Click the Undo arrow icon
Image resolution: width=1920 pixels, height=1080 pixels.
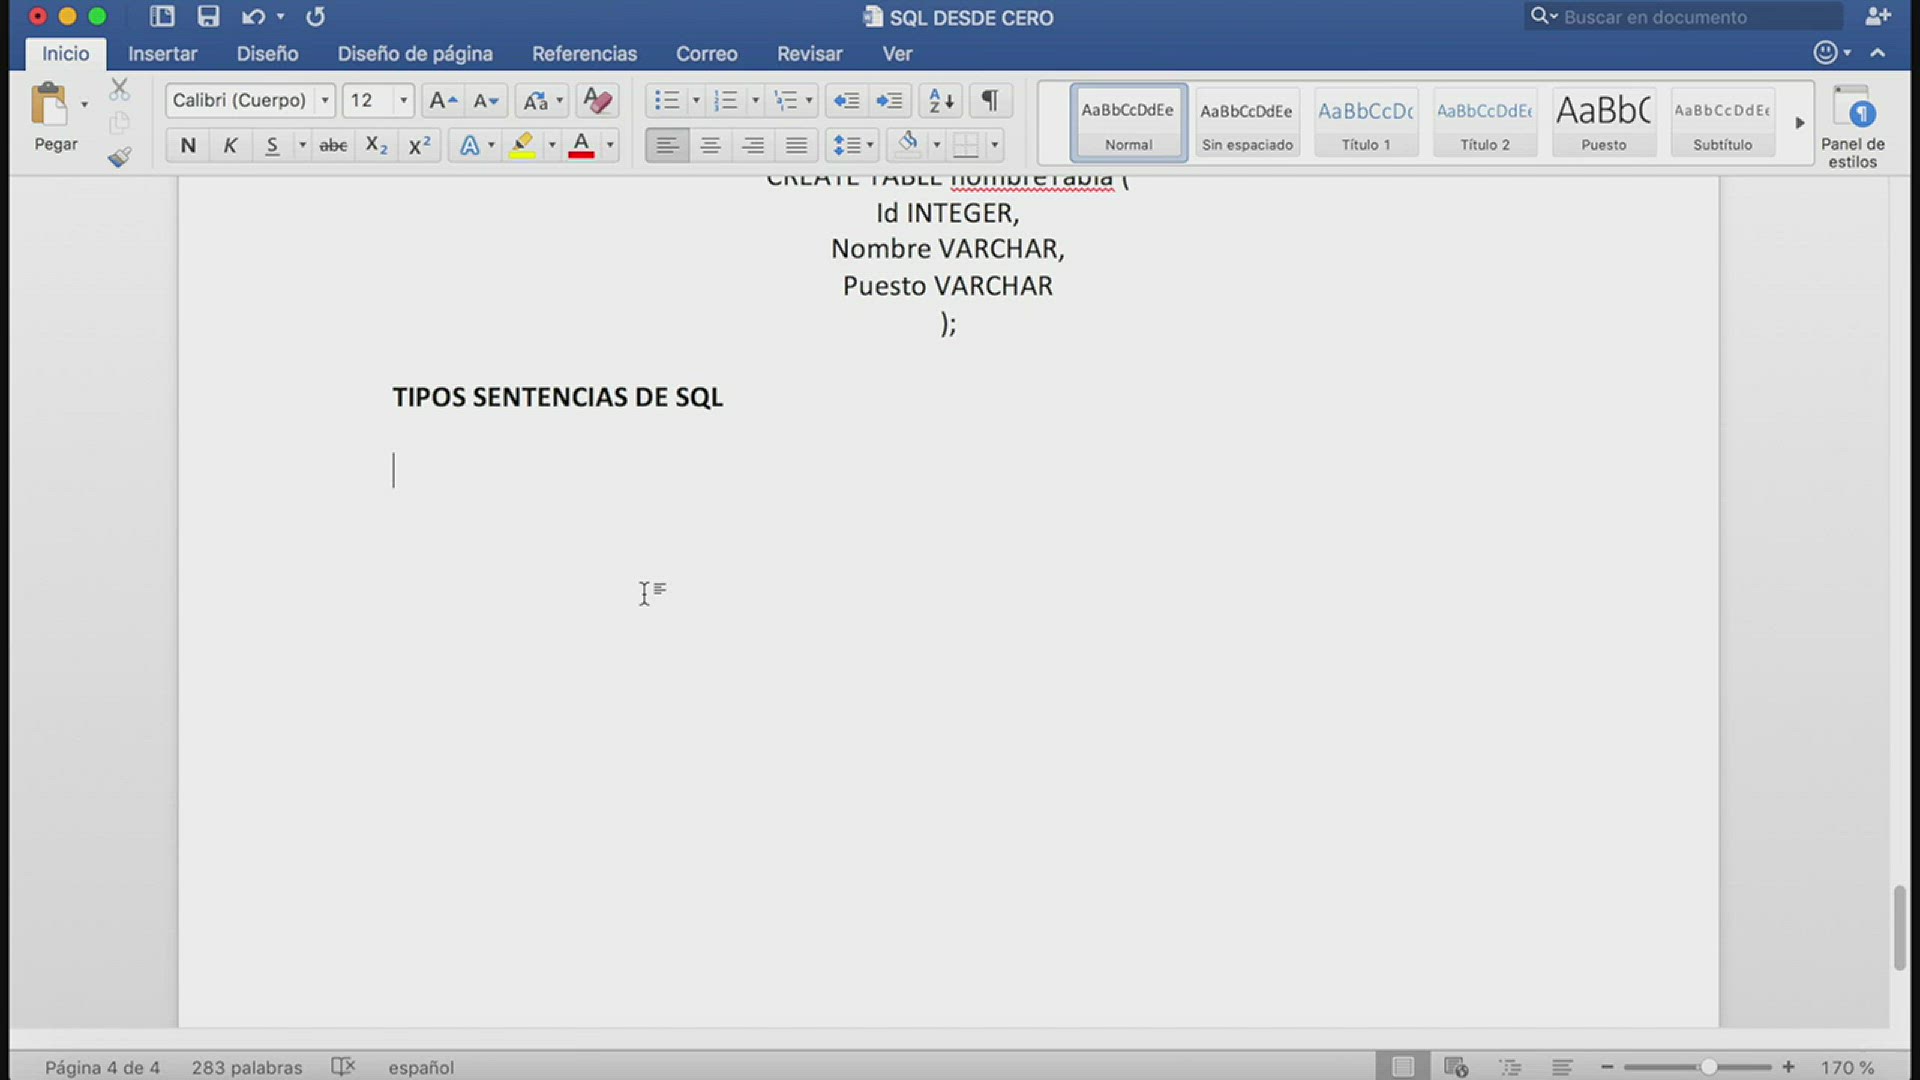(x=252, y=16)
